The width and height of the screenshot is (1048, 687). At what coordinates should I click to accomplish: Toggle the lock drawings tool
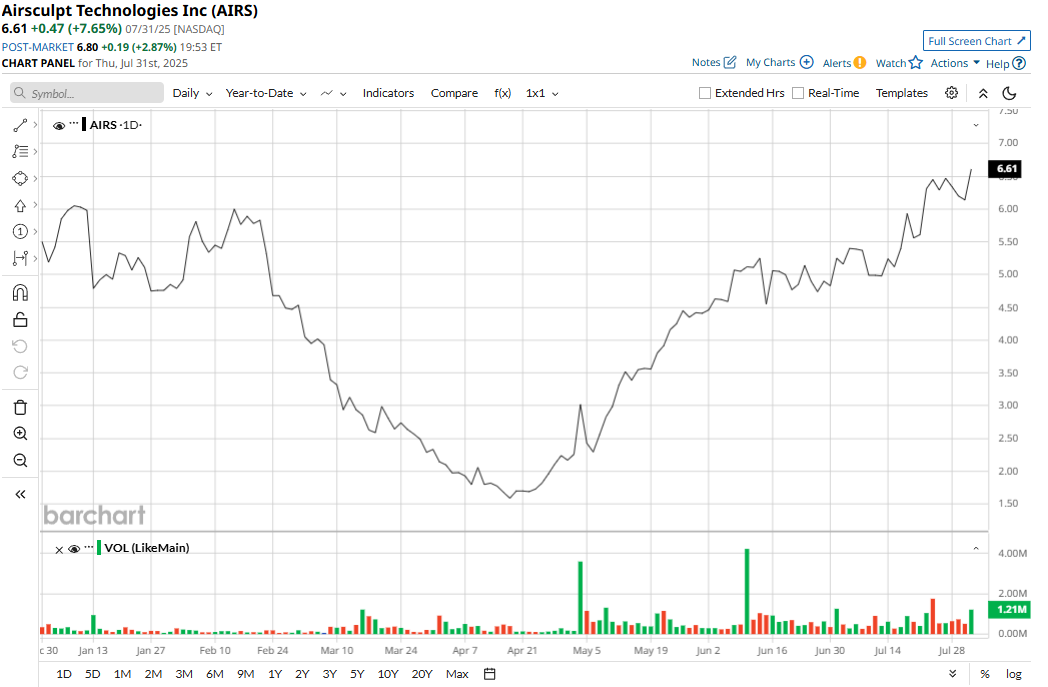(20, 319)
